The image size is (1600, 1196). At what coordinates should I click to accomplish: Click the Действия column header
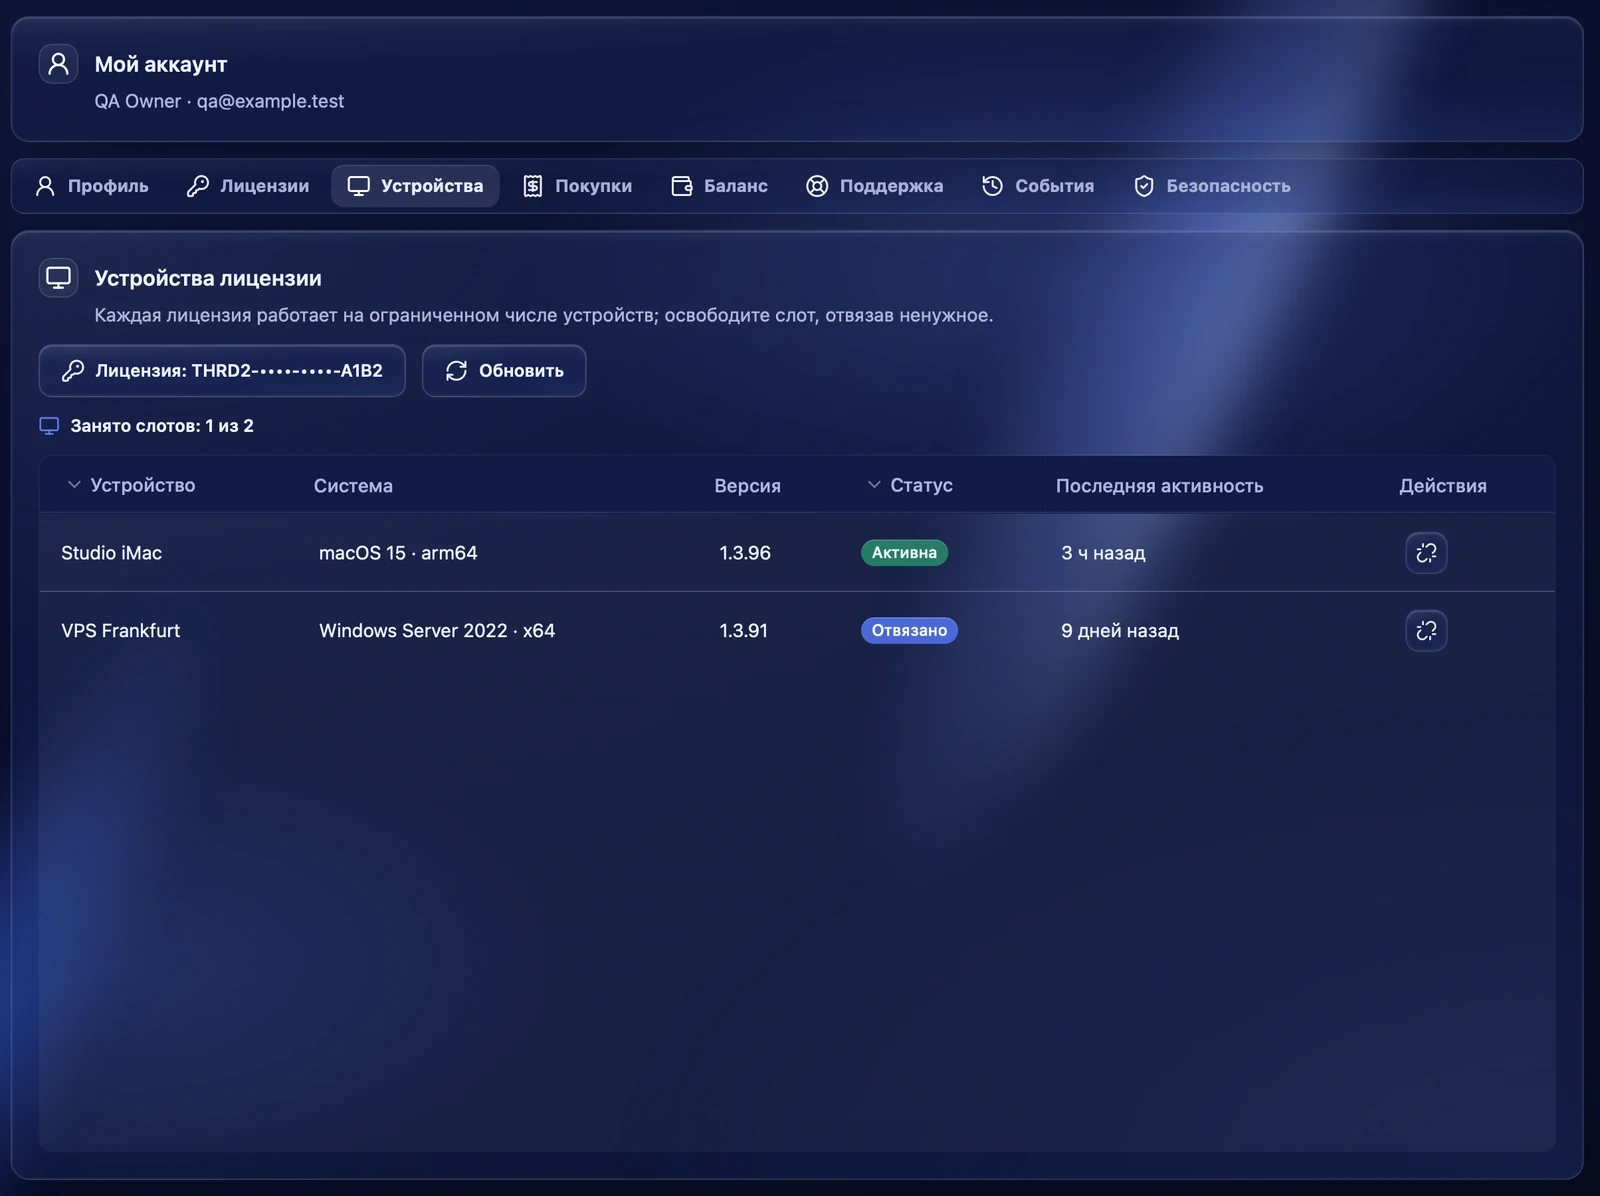click(1442, 486)
